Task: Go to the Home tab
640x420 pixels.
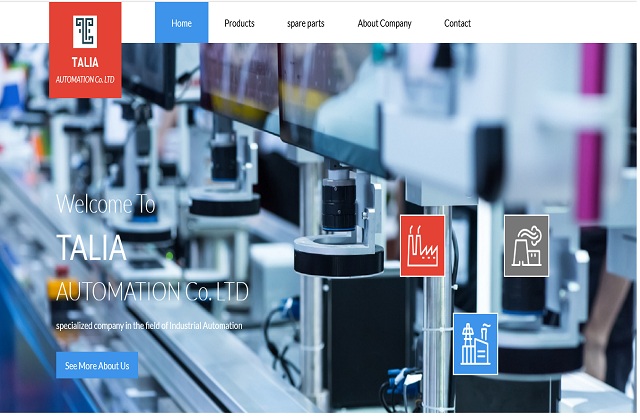Action: tap(181, 23)
